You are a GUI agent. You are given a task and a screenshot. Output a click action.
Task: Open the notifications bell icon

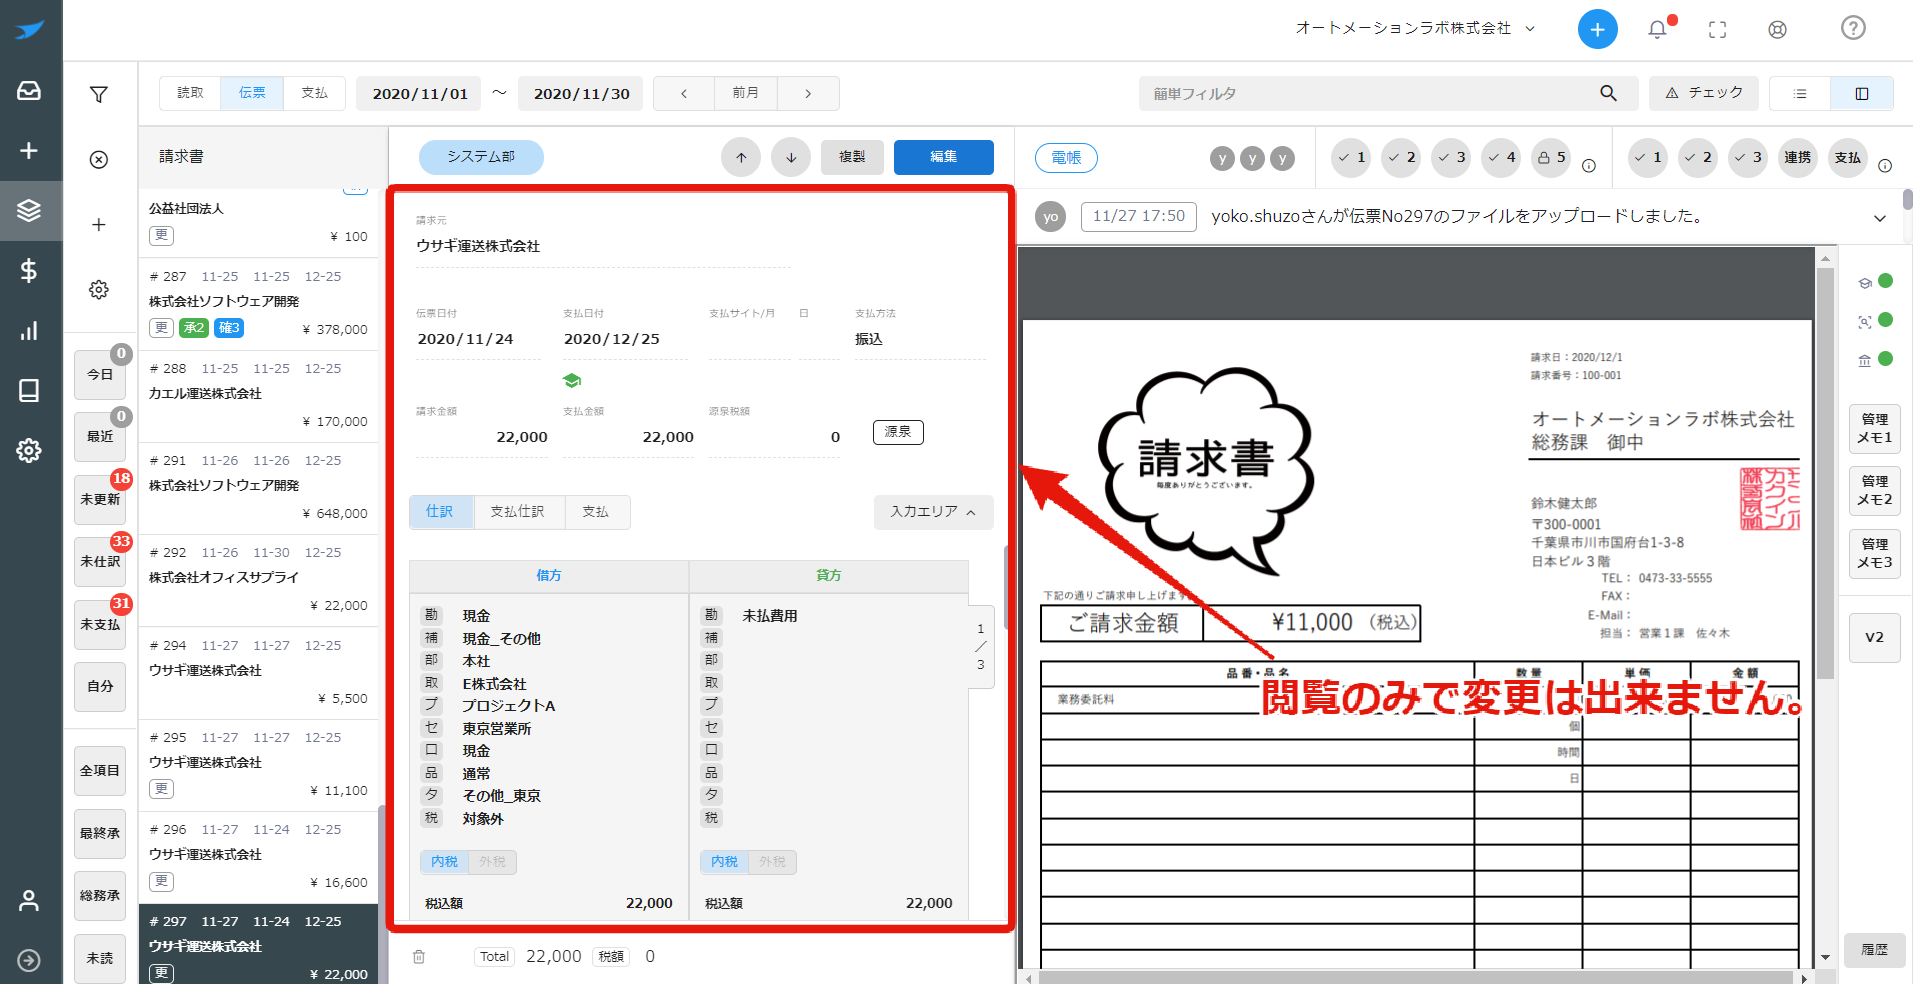point(1658,29)
